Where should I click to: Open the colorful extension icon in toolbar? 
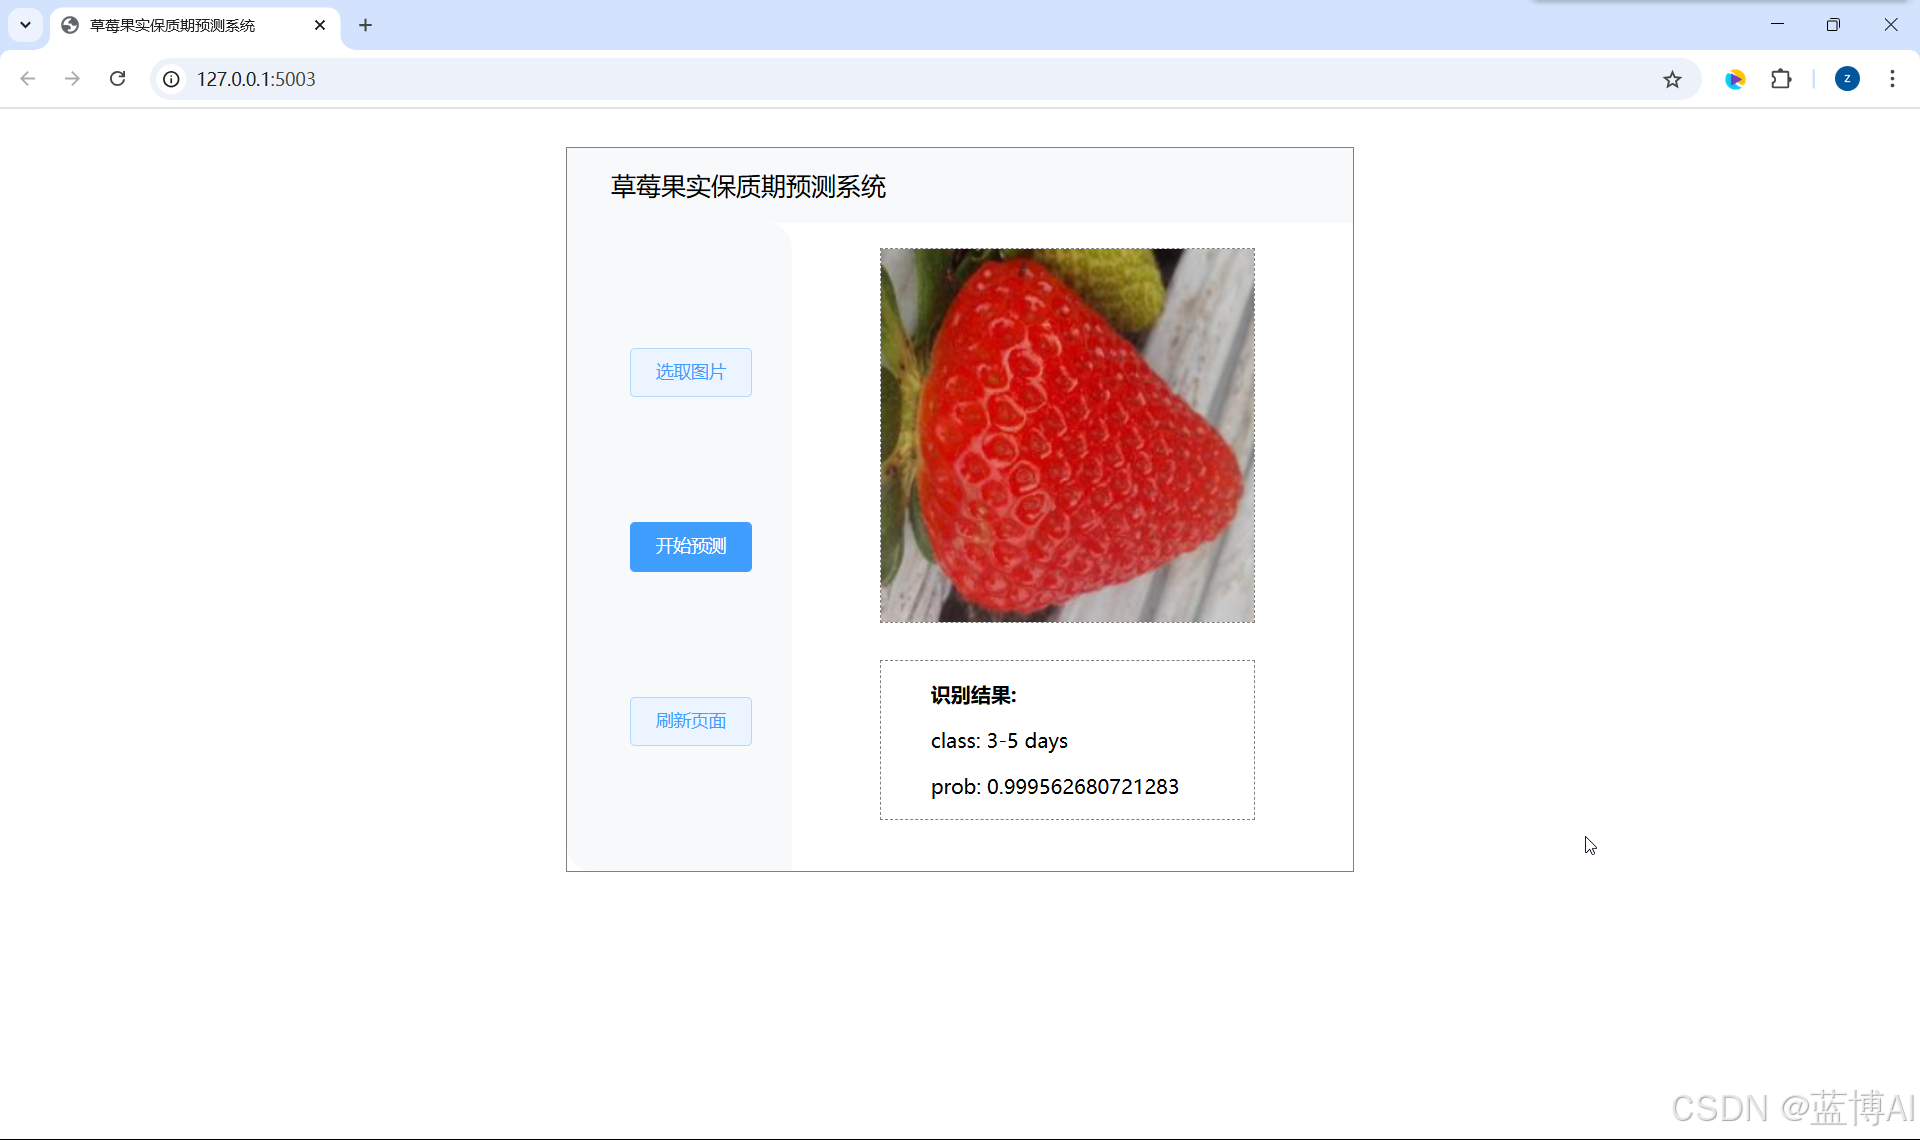coord(1735,79)
